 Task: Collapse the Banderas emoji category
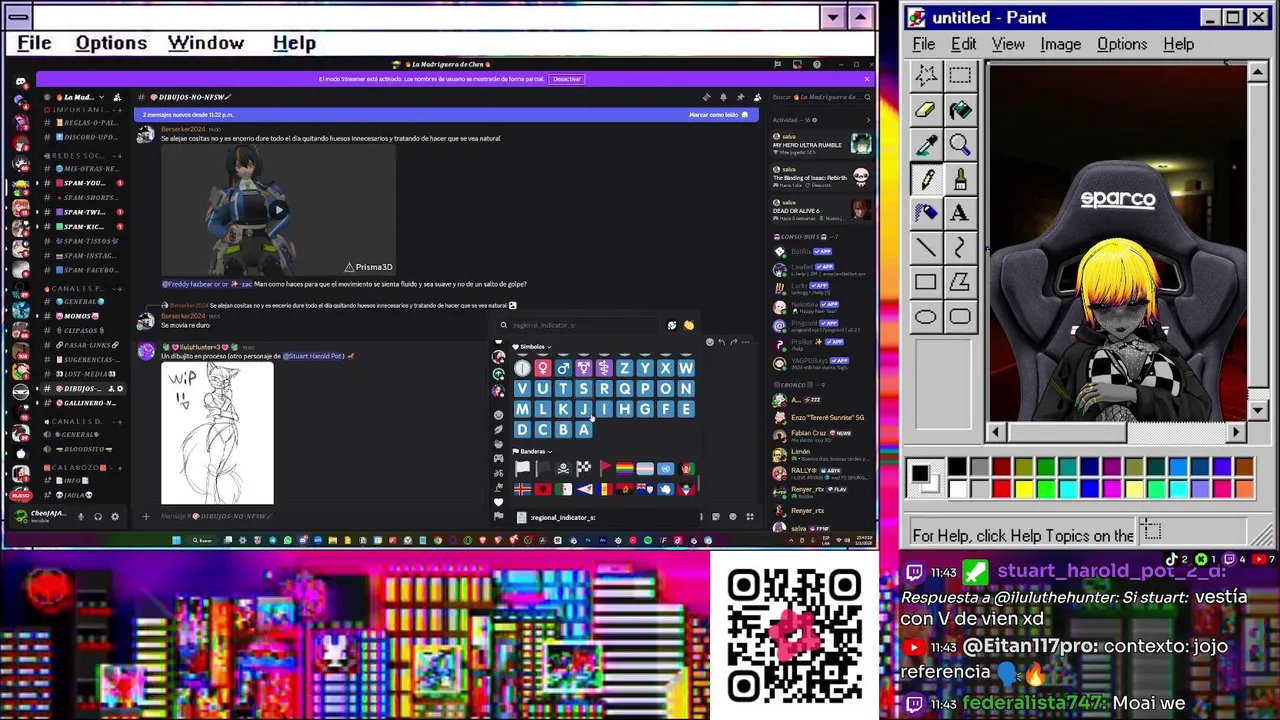(534, 451)
